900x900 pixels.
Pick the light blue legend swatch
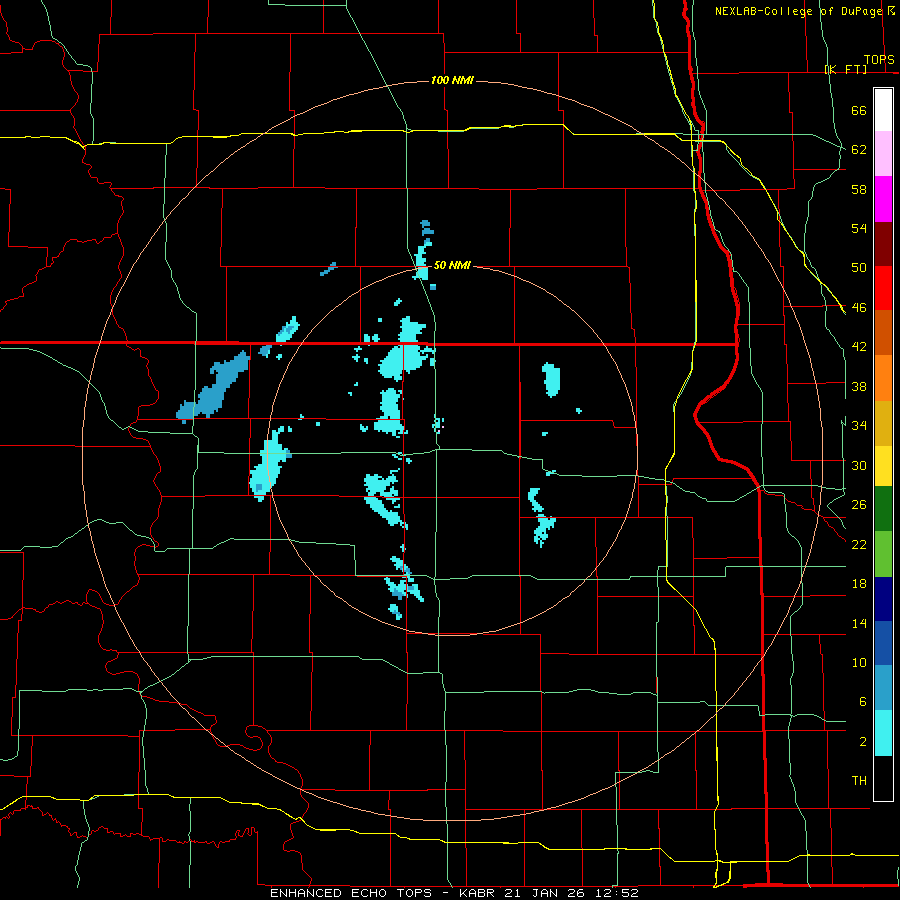[x=883, y=688]
